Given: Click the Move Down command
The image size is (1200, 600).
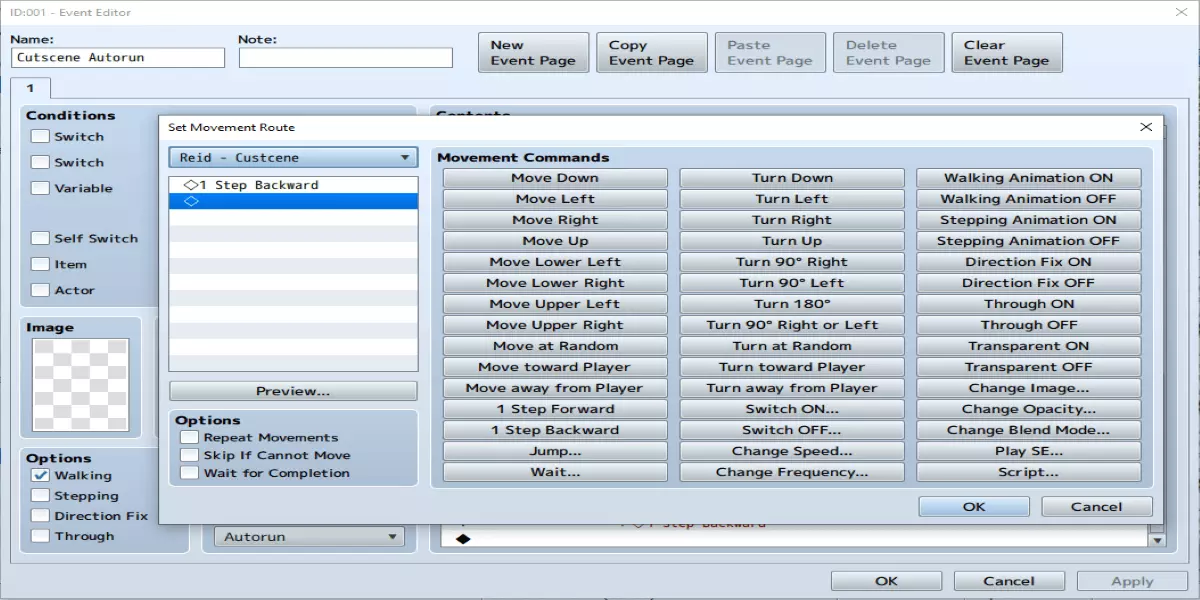Looking at the screenshot, I should [x=555, y=178].
